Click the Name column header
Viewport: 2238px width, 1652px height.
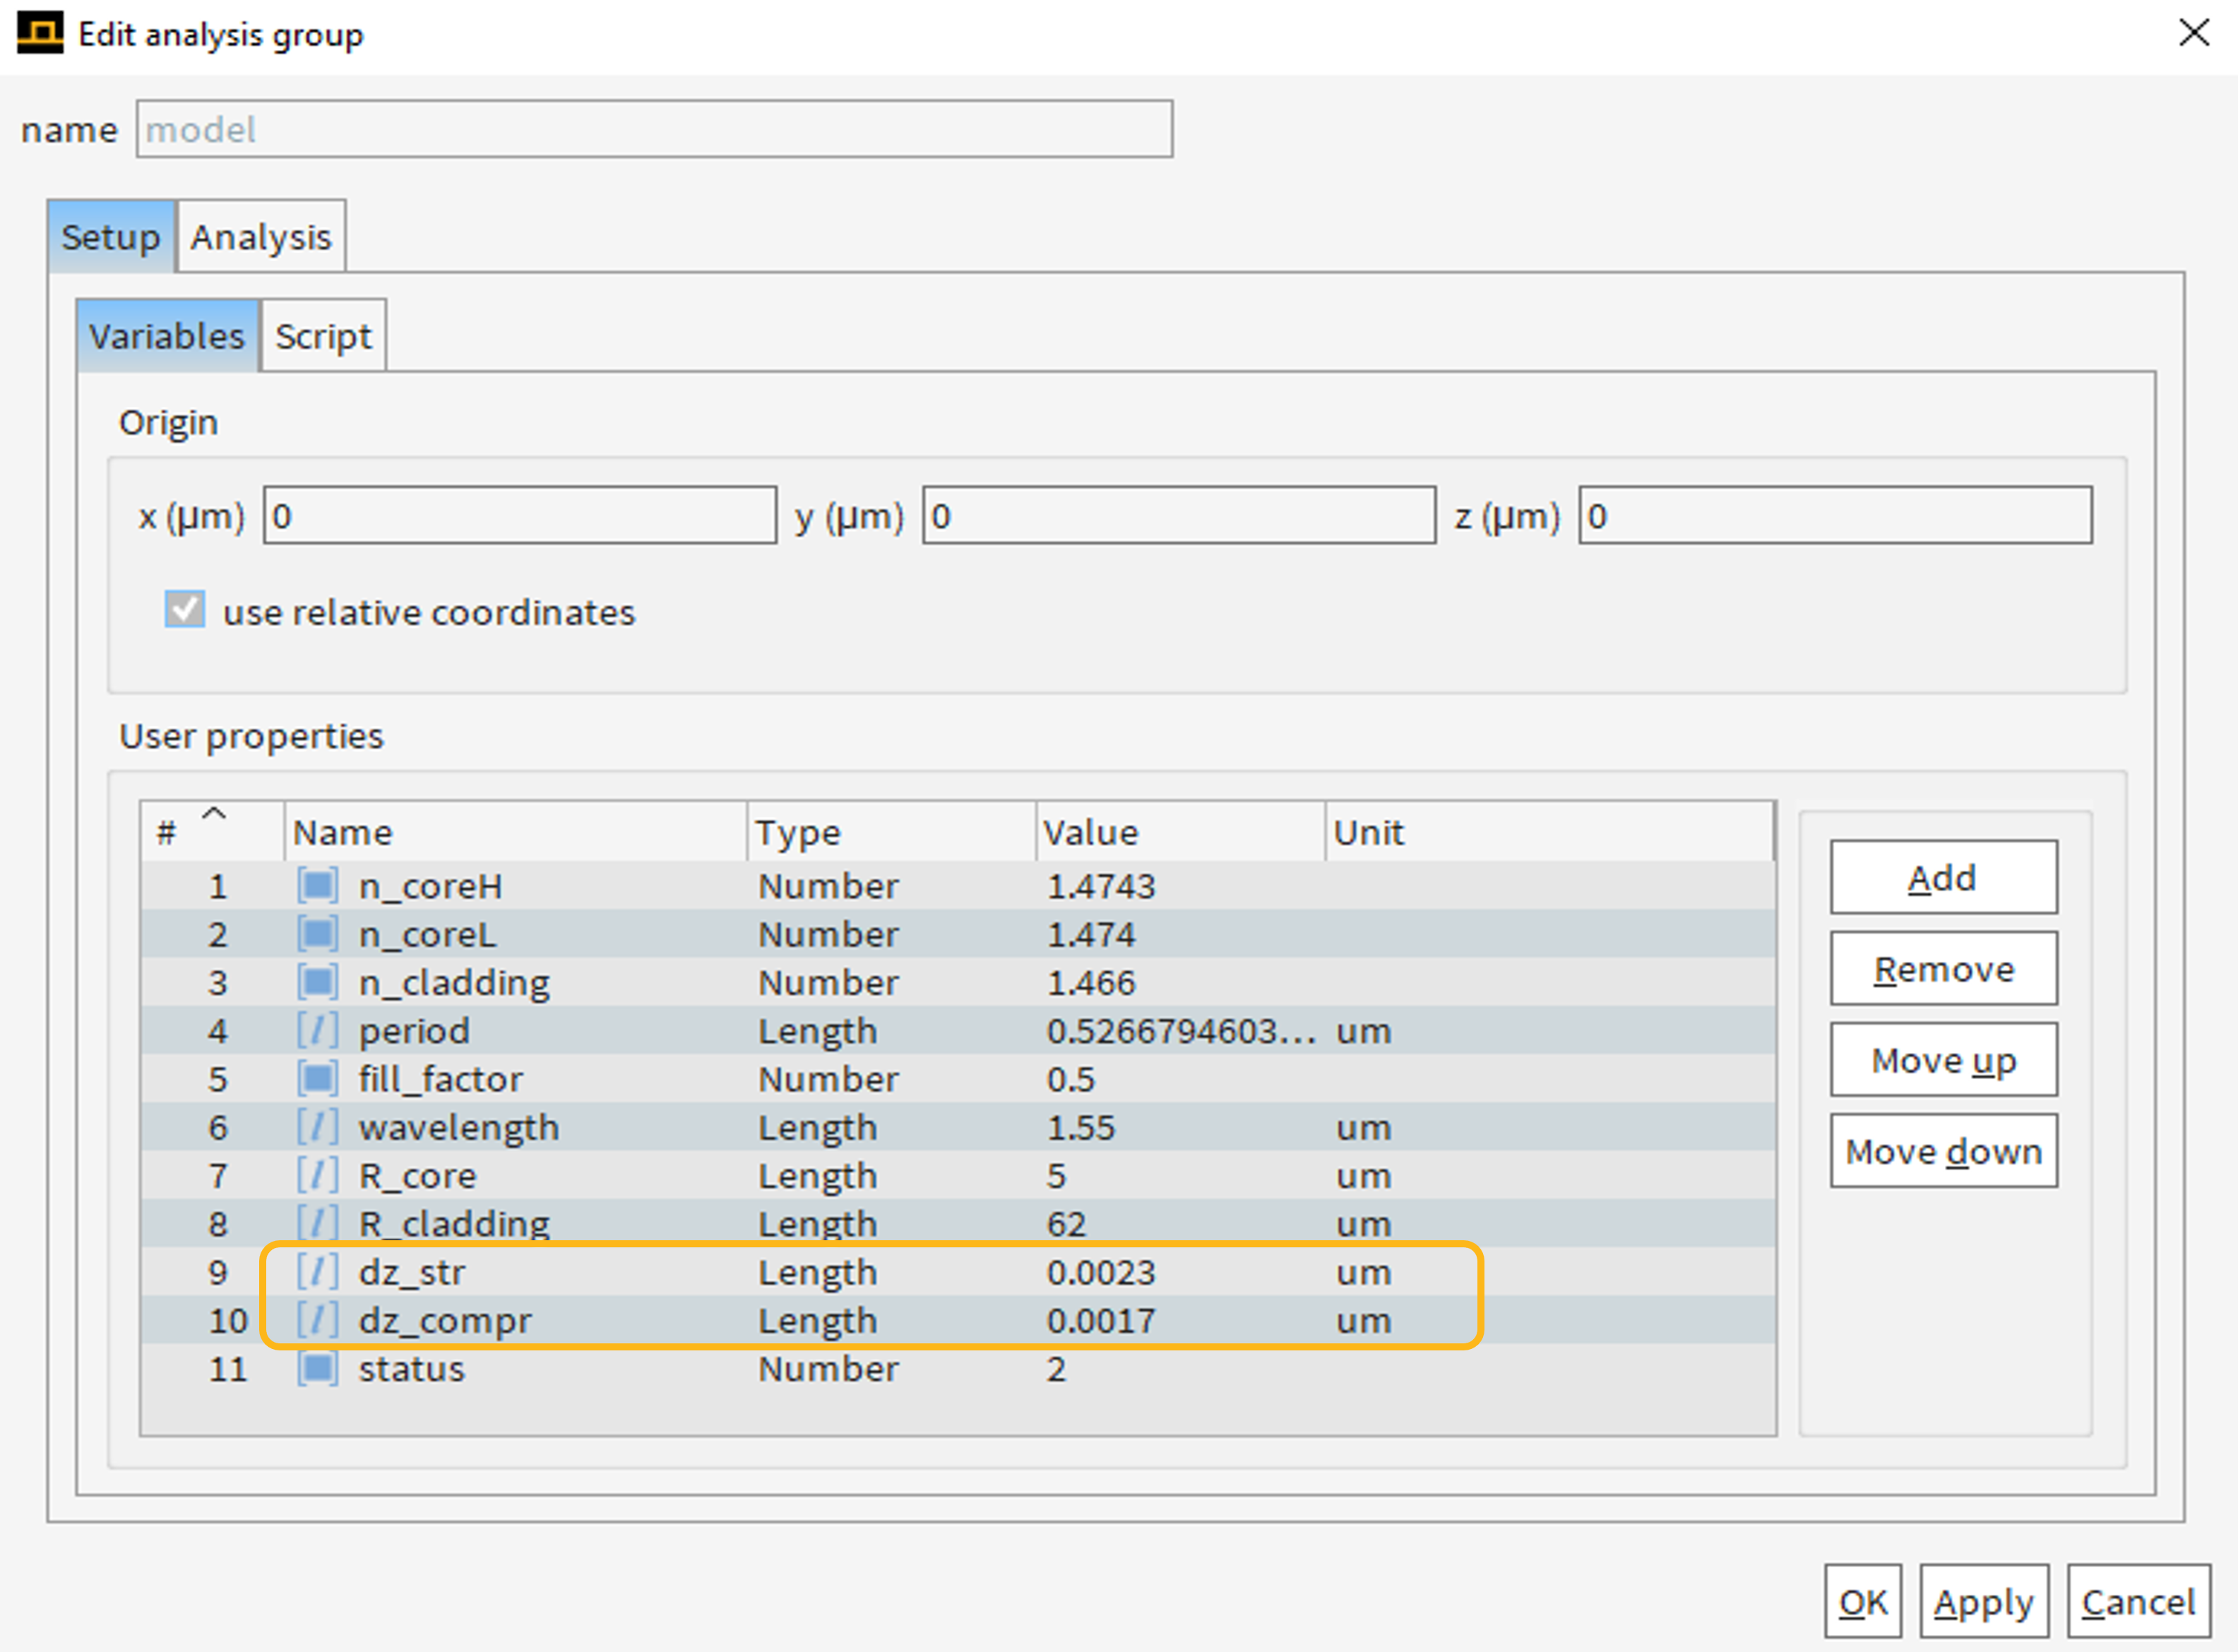pyautogui.click(x=515, y=831)
